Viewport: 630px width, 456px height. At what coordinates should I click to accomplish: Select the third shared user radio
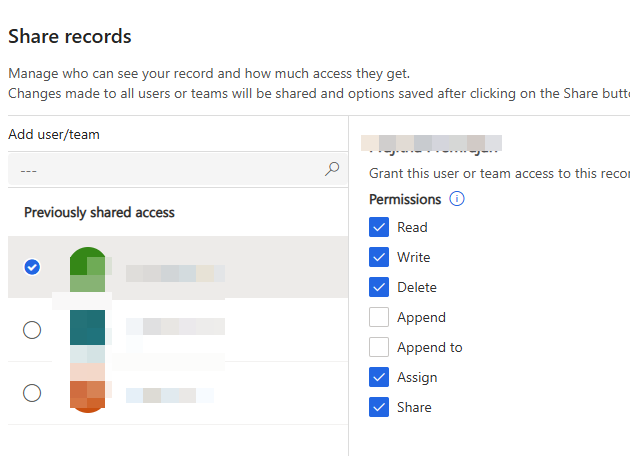tap(32, 393)
